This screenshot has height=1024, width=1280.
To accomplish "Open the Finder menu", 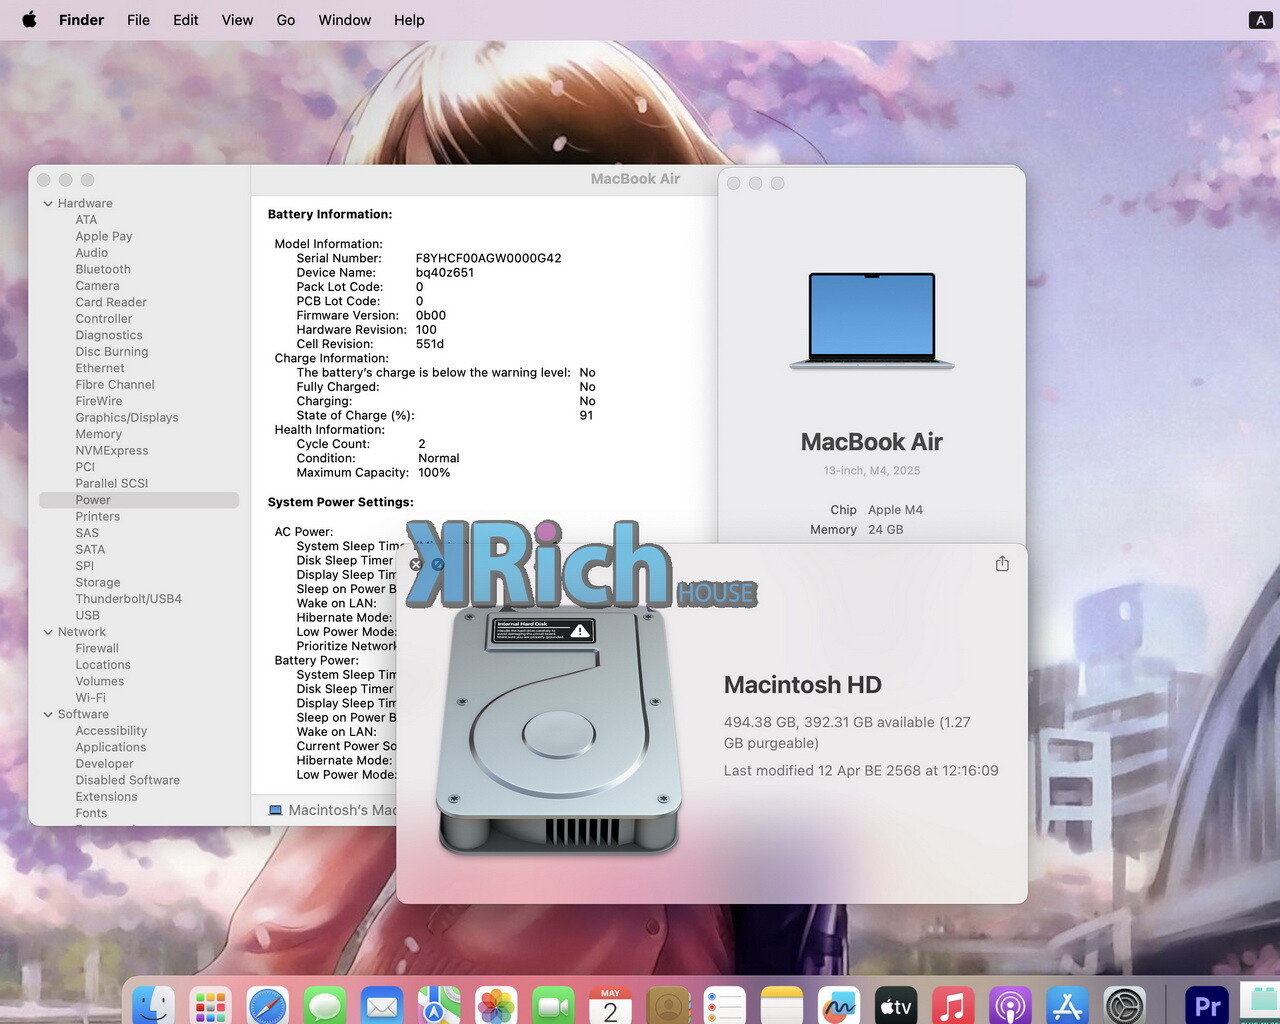I will pos(81,20).
